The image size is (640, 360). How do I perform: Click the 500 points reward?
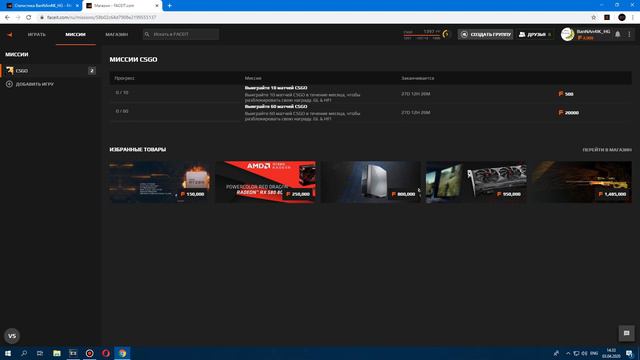pos(566,94)
